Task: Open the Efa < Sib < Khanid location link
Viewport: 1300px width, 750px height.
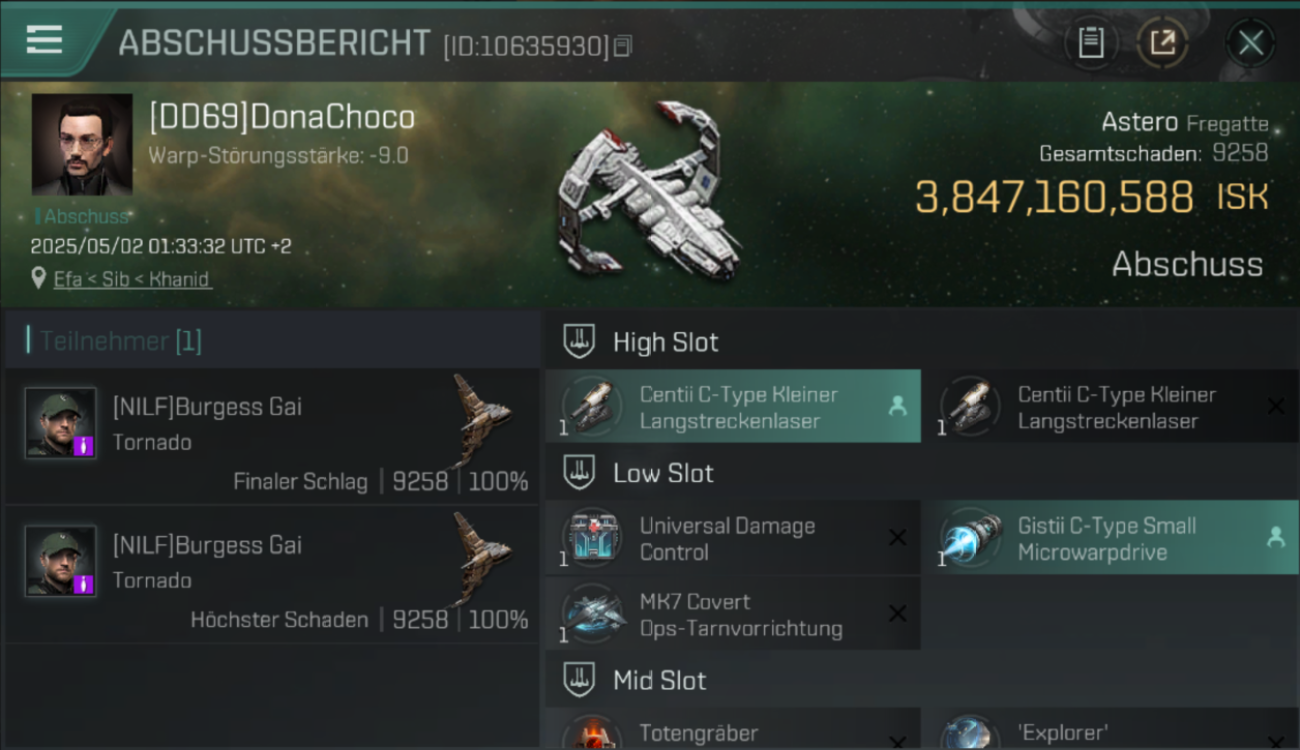Action: click(x=132, y=279)
